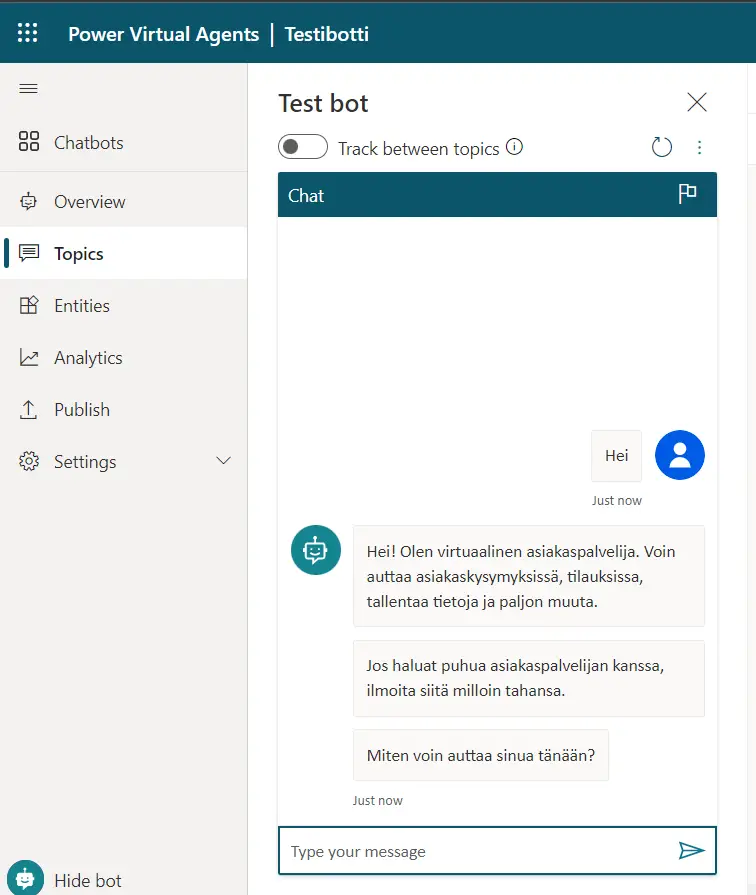
Task: Focus the Type your message field
Action: [480, 851]
